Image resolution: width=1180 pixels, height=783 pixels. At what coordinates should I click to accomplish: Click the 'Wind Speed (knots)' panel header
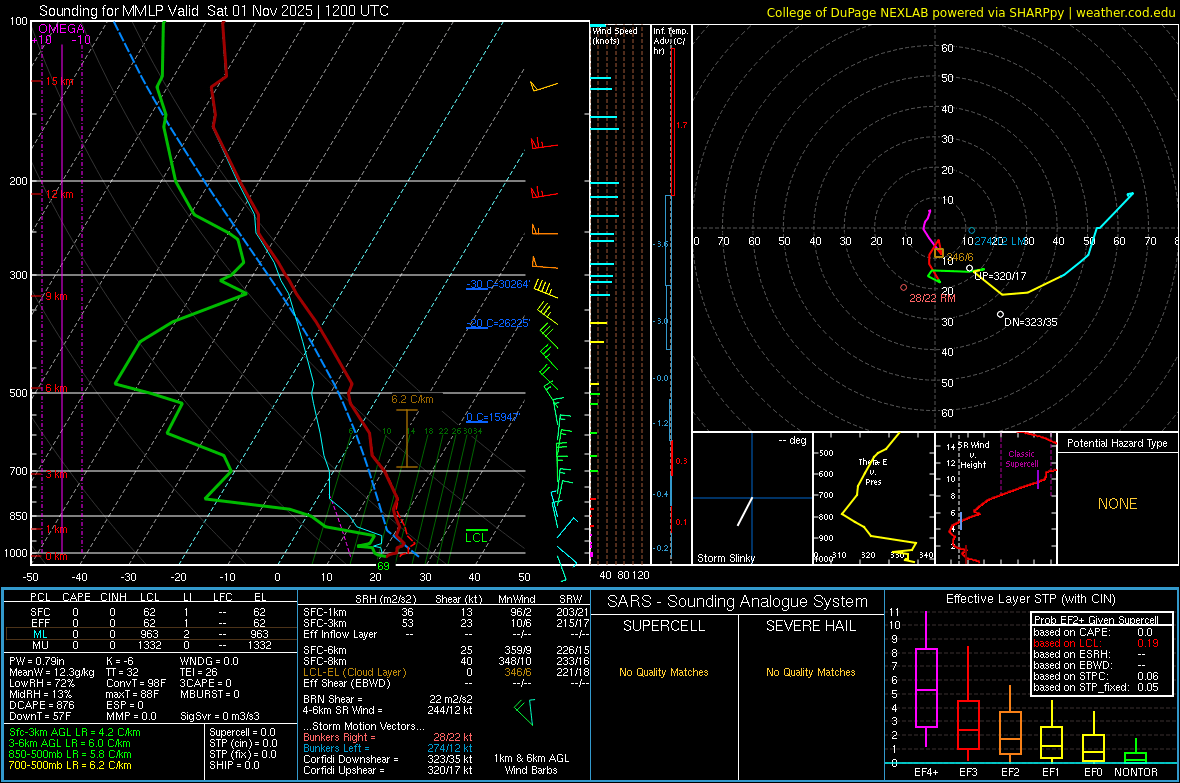click(x=614, y=36)
